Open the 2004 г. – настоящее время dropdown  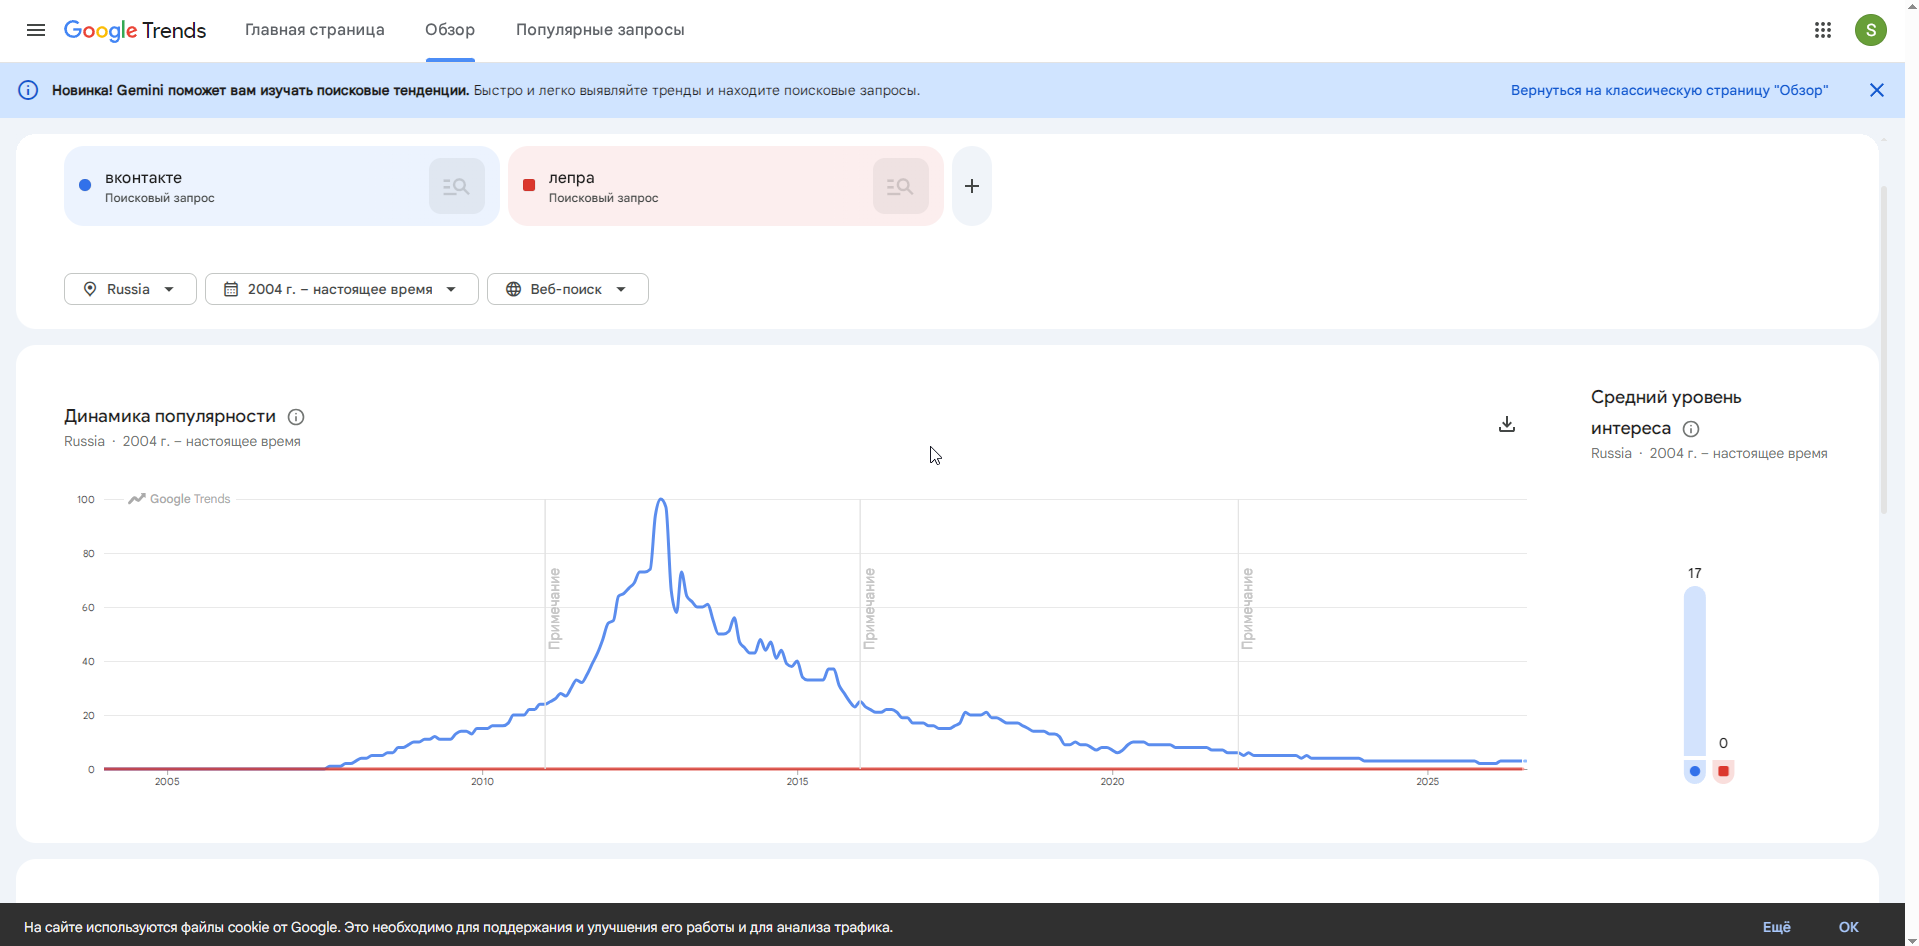coord(342,289)
